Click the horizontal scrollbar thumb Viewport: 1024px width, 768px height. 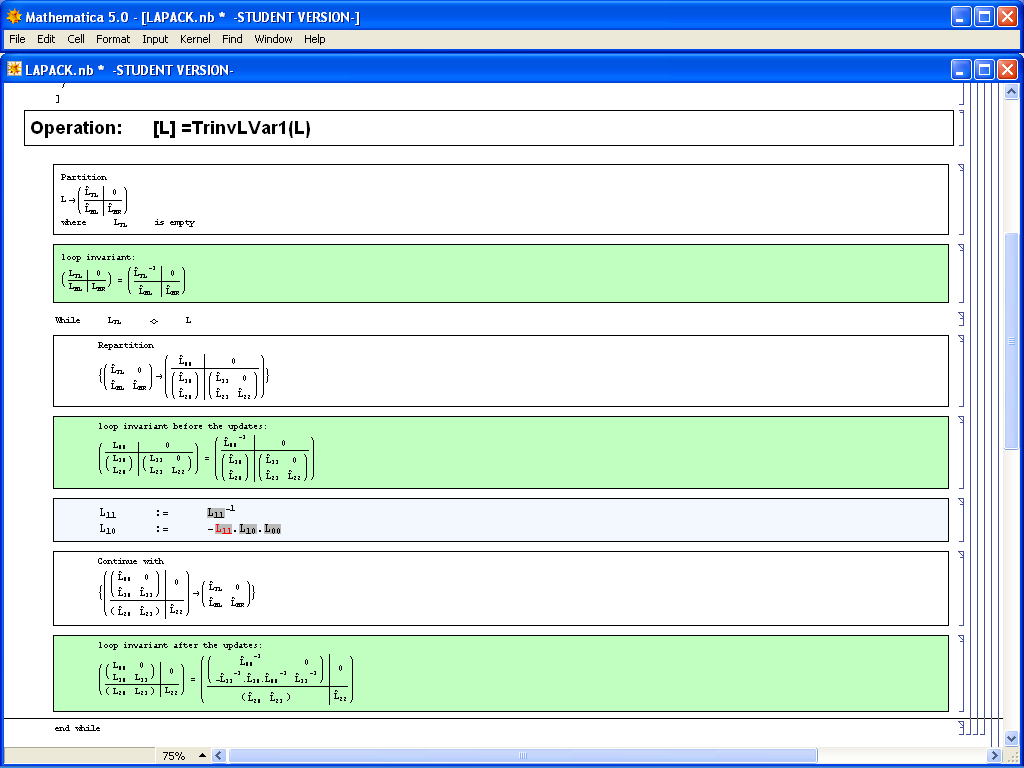coord(522,756)
